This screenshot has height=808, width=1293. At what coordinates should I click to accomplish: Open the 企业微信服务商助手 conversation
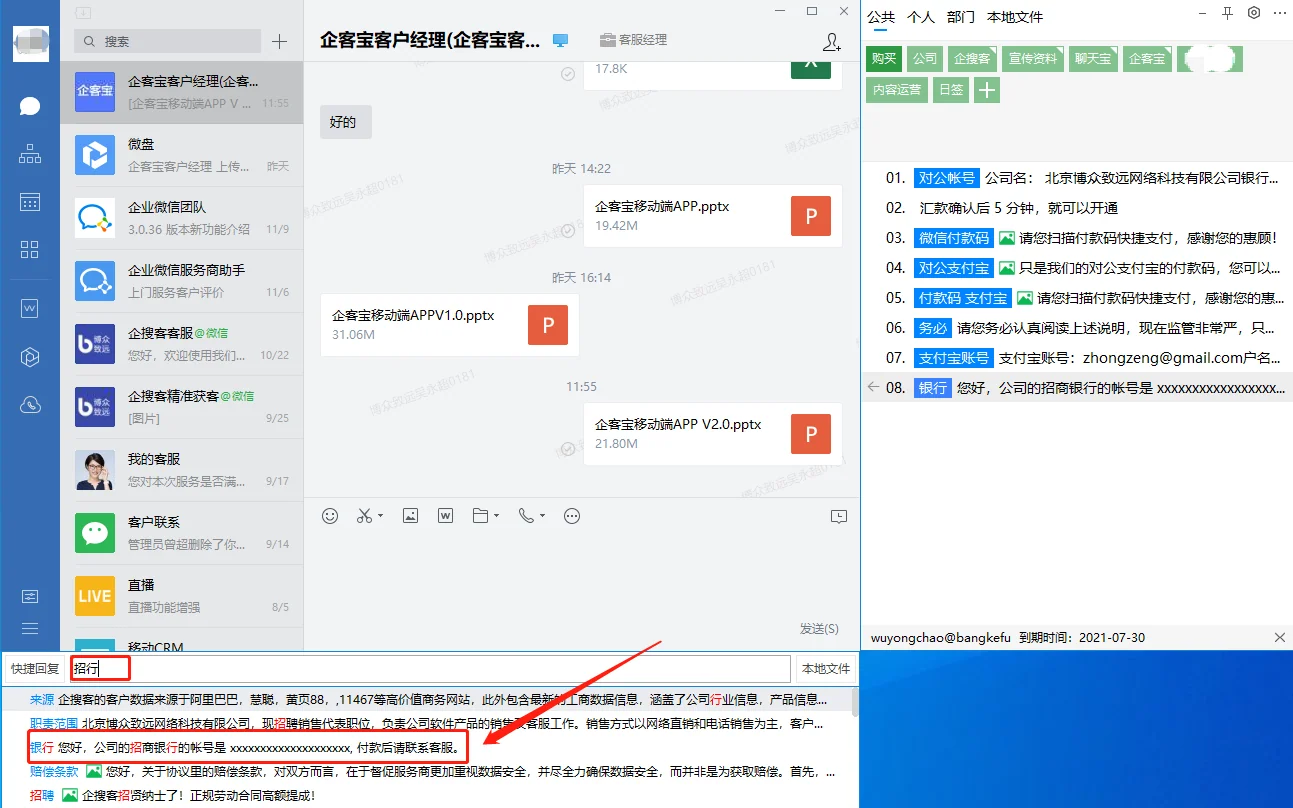[x=181, y=281]
